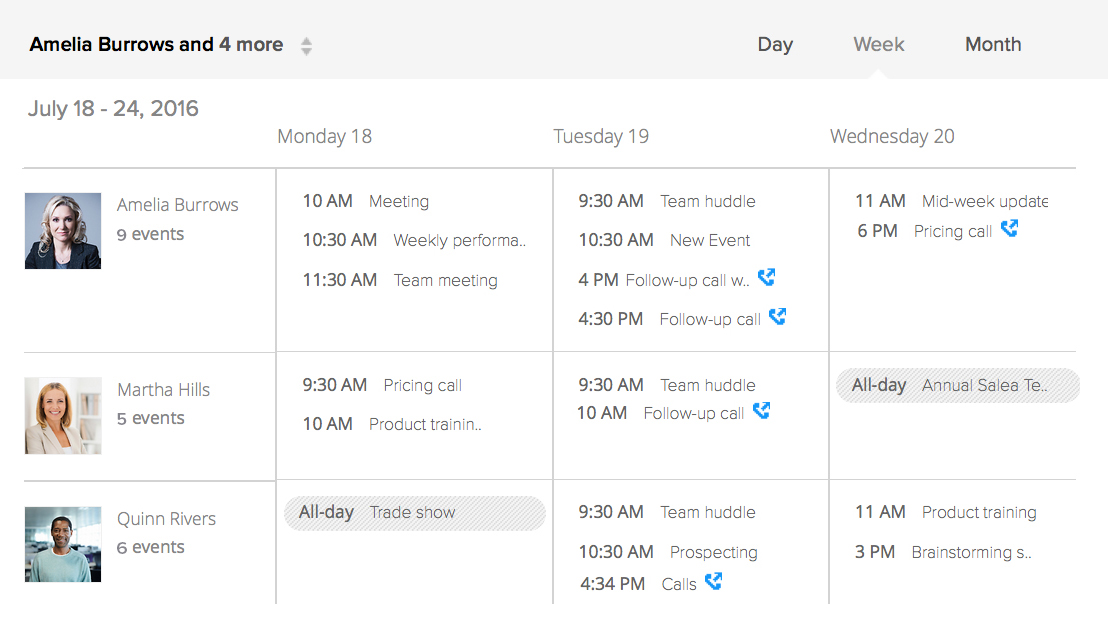Image resolution: width=1108 pixels, height=625 pixels.
Task: Open Quinn's 3 PM Brainstorming session event
Action: [970, 552]
